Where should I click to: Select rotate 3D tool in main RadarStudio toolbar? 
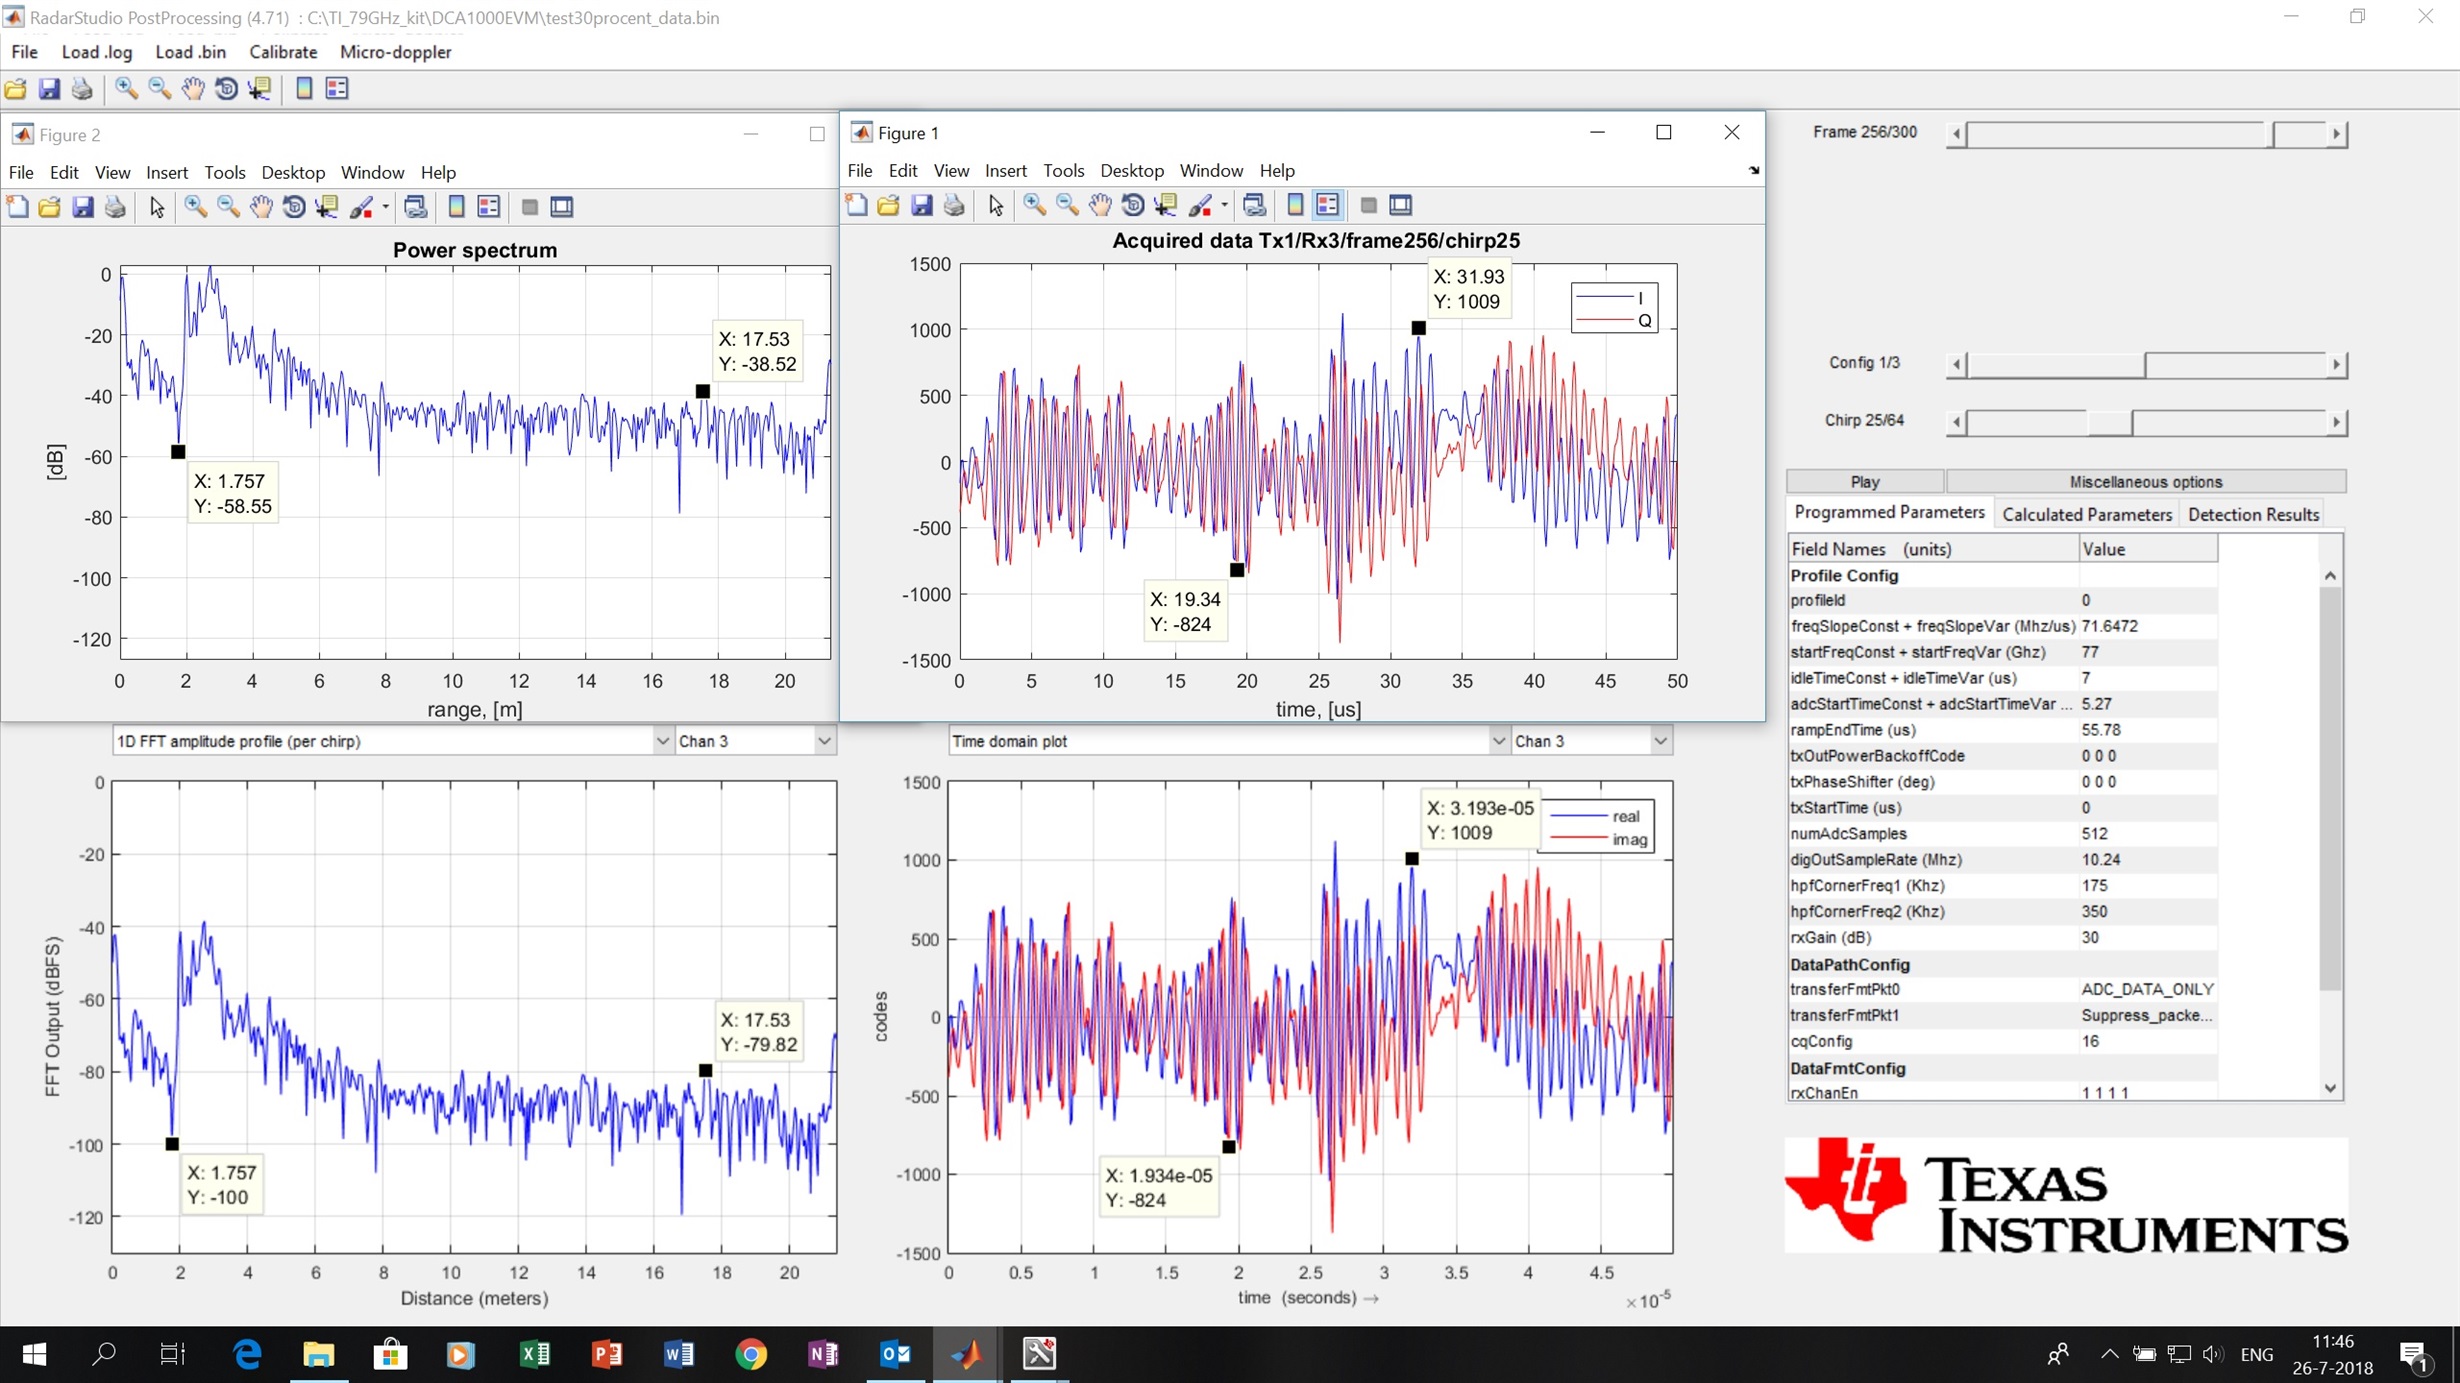[226, 89]
